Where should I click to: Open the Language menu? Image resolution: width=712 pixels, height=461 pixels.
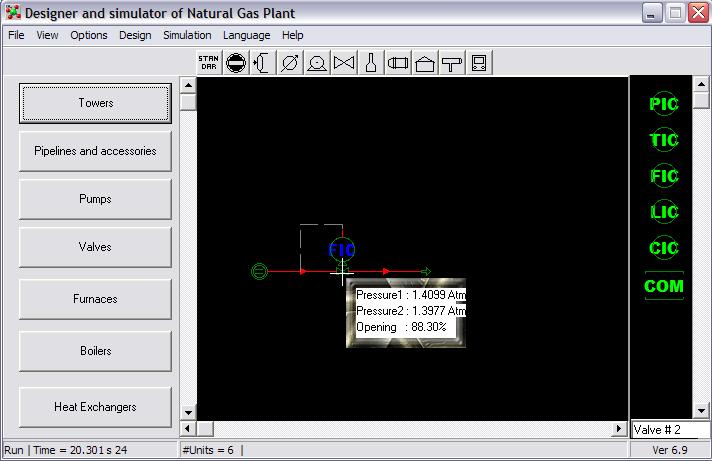coord(247,35)
